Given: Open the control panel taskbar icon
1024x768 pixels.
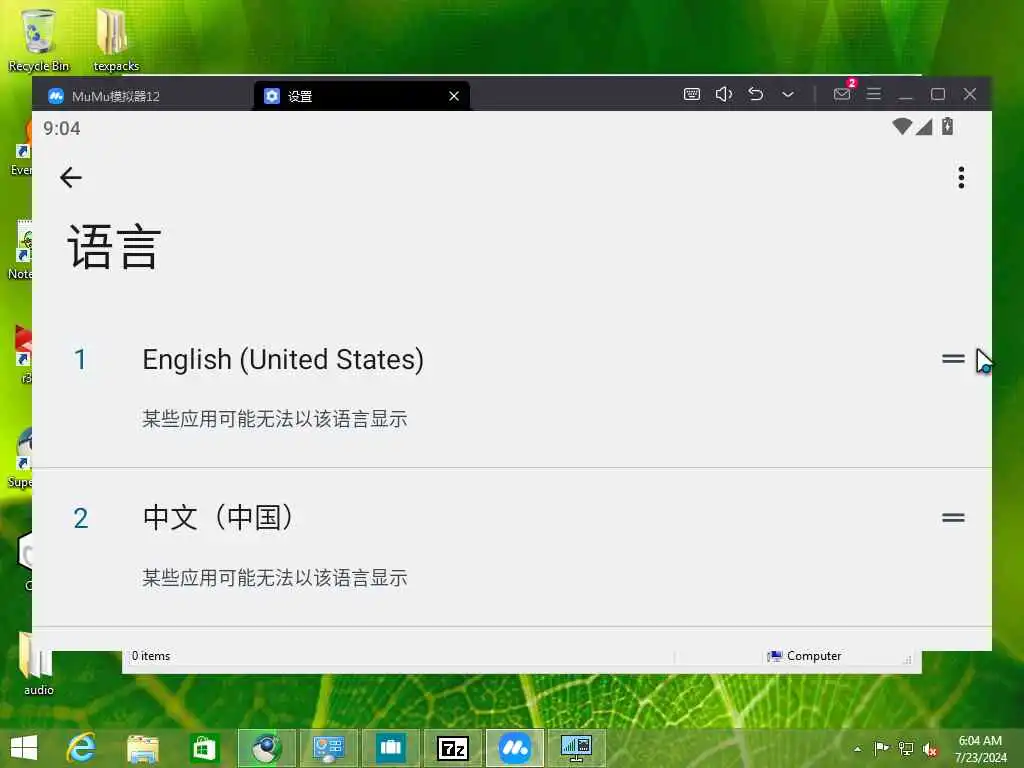Looking at the screenshot, I should click(x=328, y=748).
